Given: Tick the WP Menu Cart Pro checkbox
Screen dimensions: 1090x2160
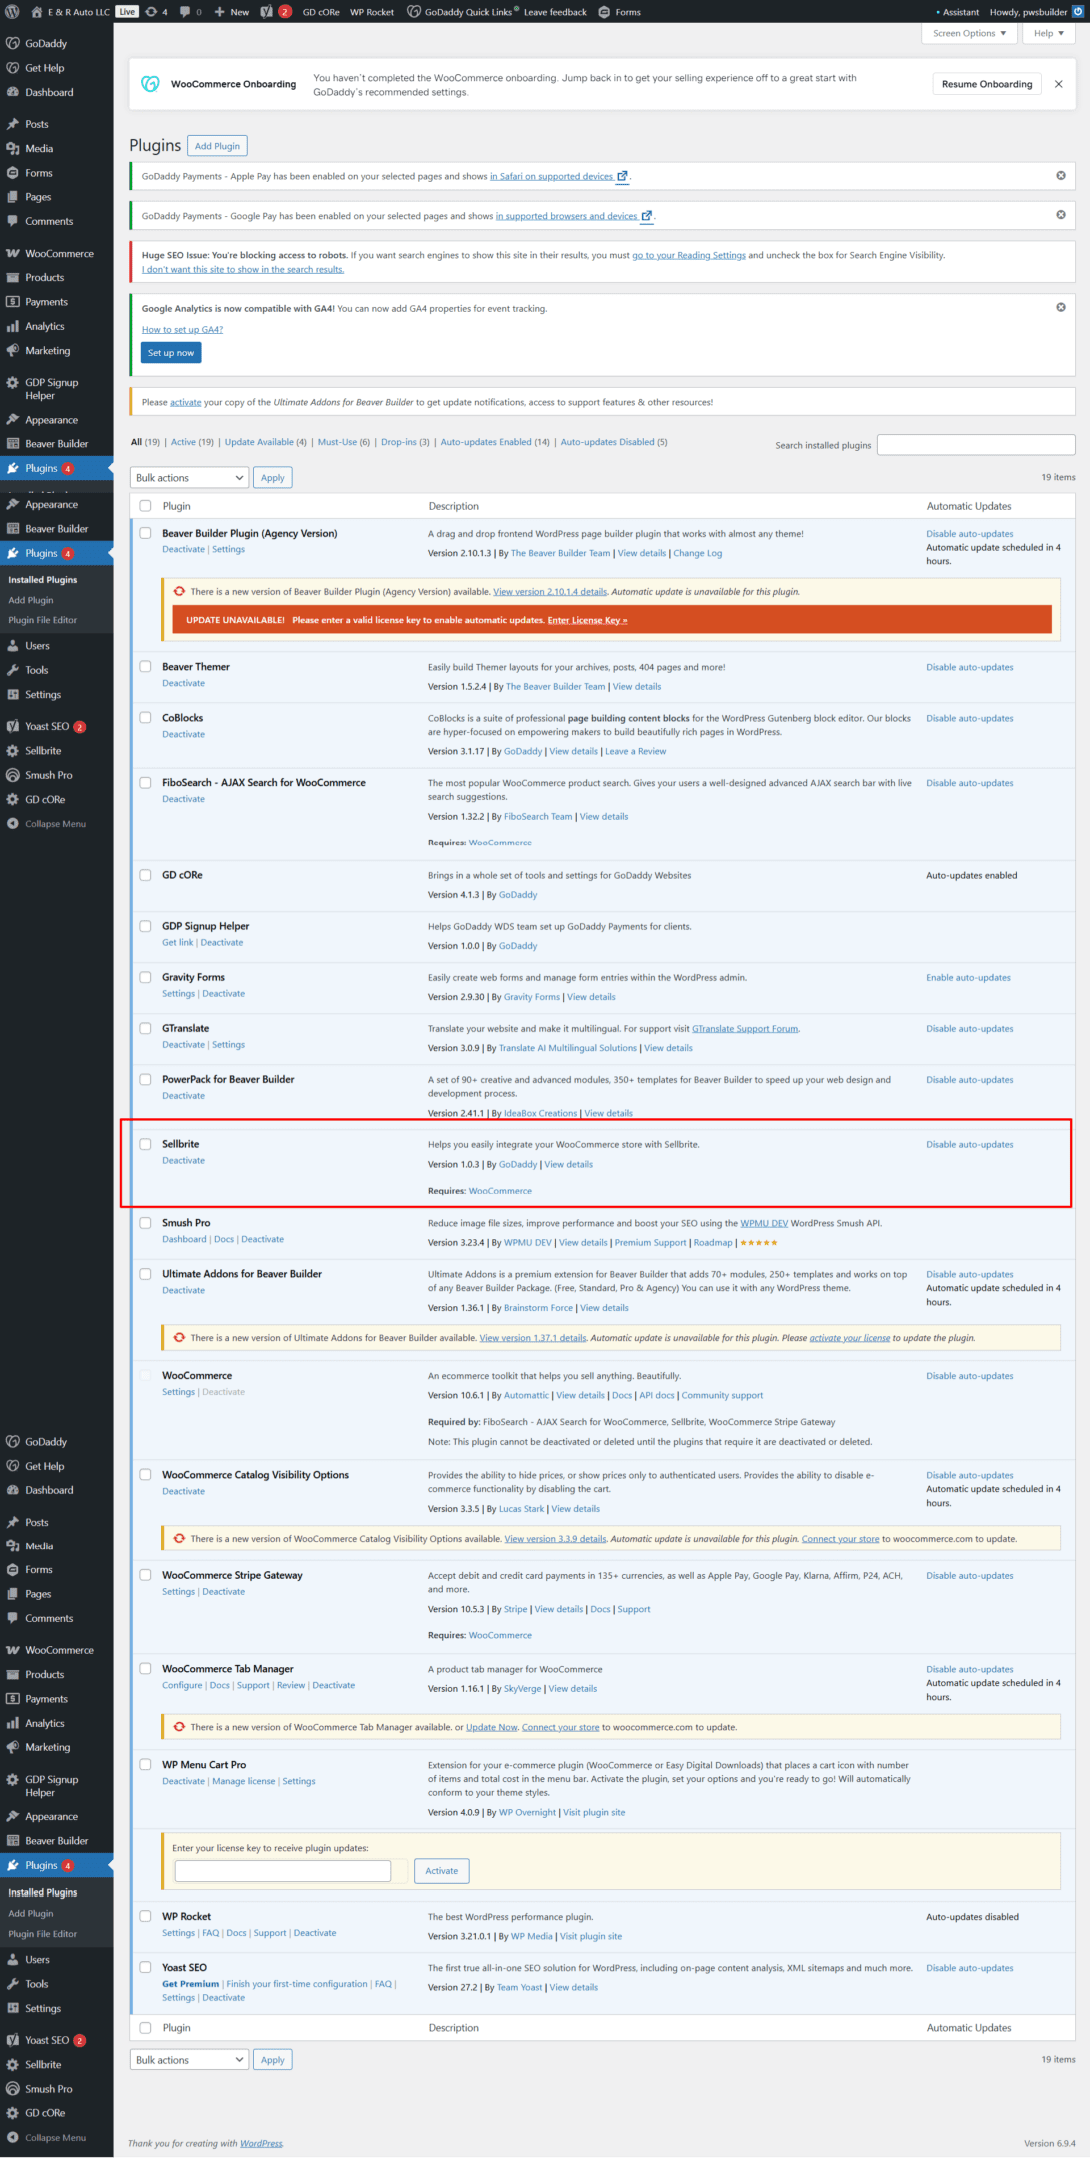Looking at the screenshot, I should click(x=145, y=1765).
